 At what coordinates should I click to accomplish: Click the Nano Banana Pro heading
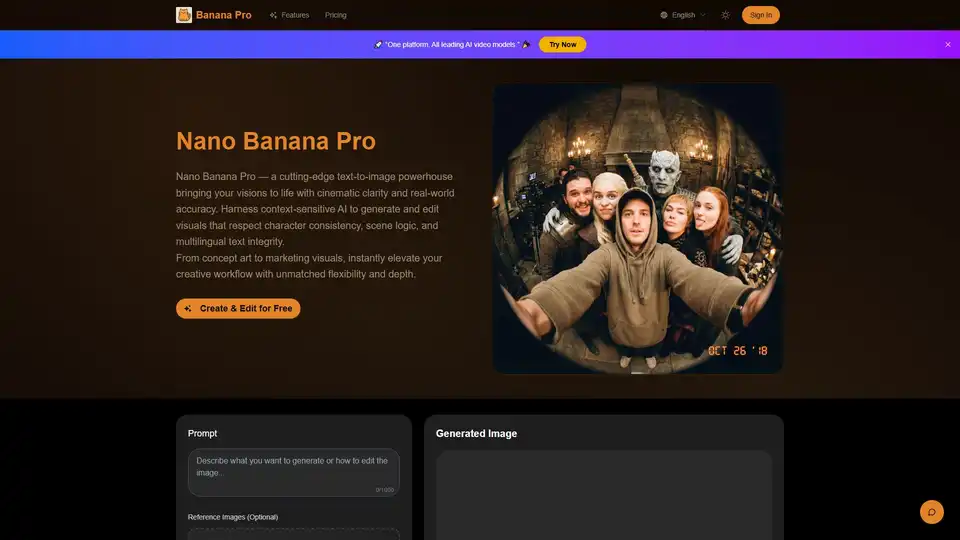coord(276,141)
